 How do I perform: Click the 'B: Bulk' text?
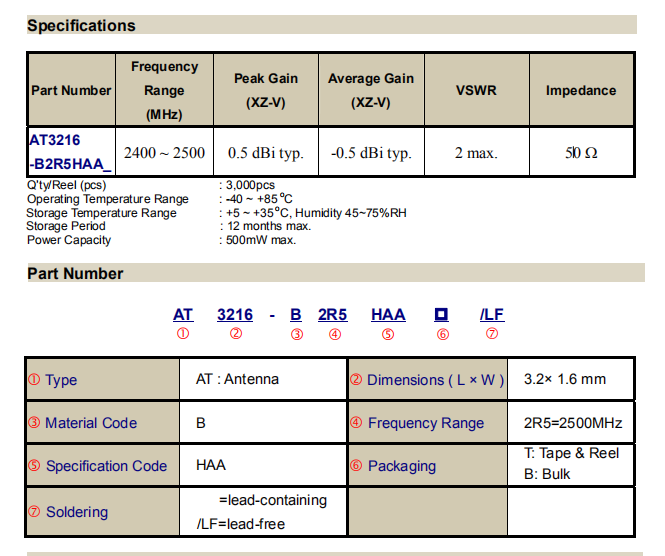pyautogui.click(x=547, y=474)
